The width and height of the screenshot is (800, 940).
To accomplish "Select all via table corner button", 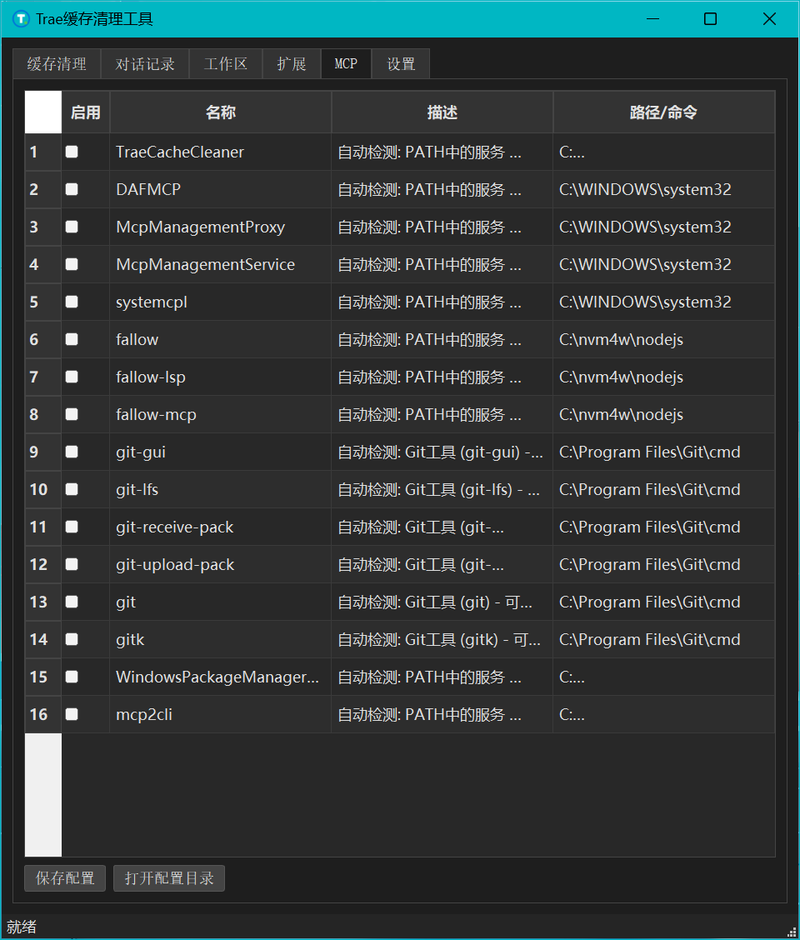I will point(43,112).
